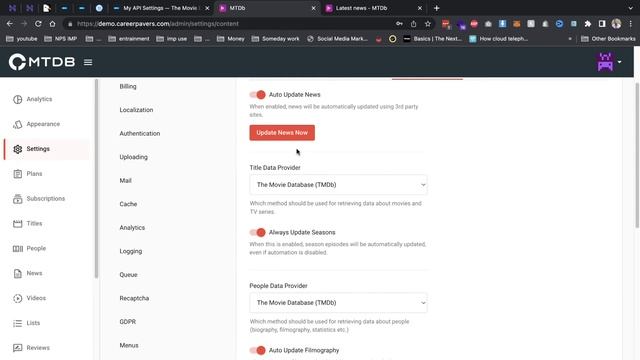
Task: Click the Update News Now button
Action: coord(282,133)
